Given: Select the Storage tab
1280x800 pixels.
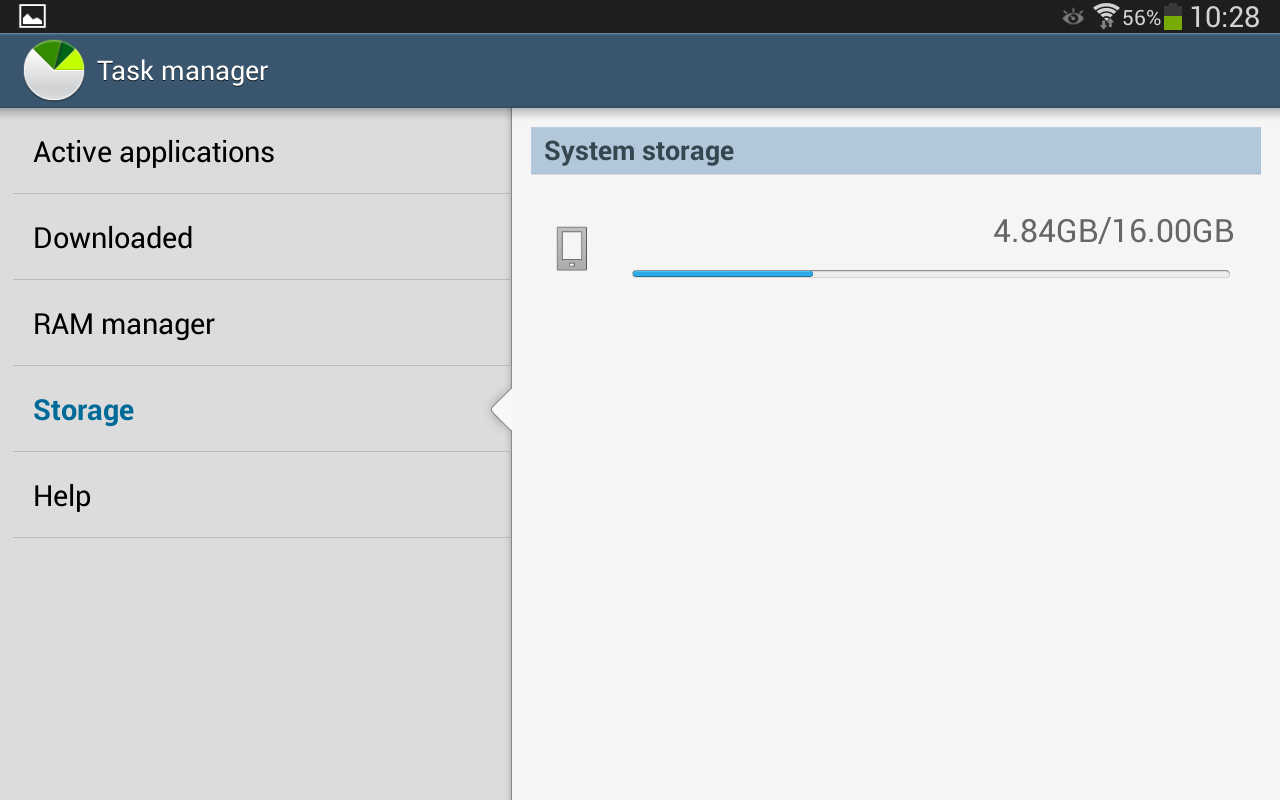Looking at the screenshot, I should pos(84,410).
